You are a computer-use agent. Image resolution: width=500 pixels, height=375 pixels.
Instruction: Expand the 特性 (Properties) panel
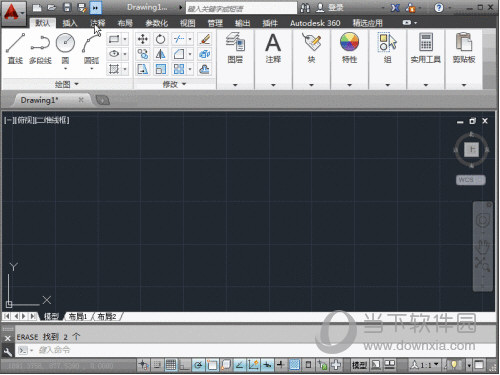click(x=349, y=85)
